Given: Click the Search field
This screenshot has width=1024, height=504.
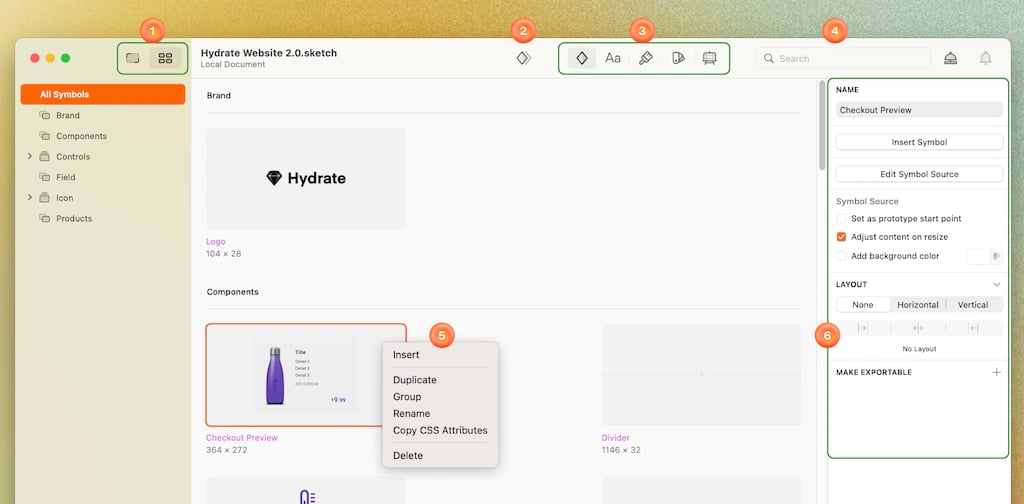Looking at the screenshot, I should coord(844,58).
